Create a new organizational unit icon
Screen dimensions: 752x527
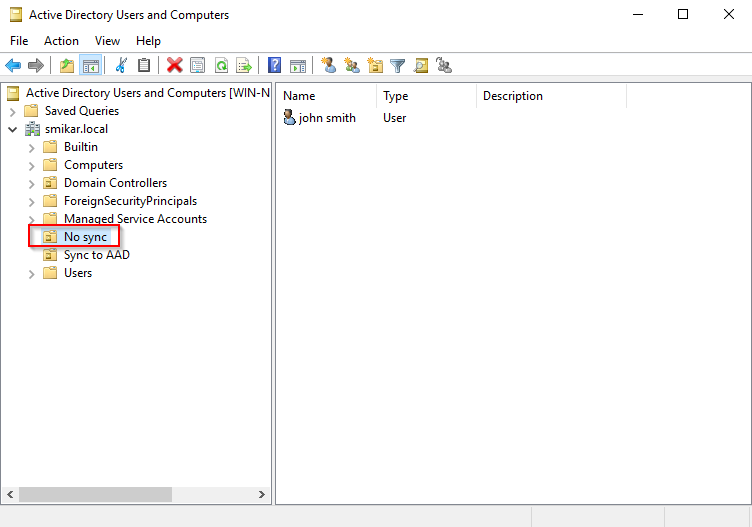coord(375,65)
